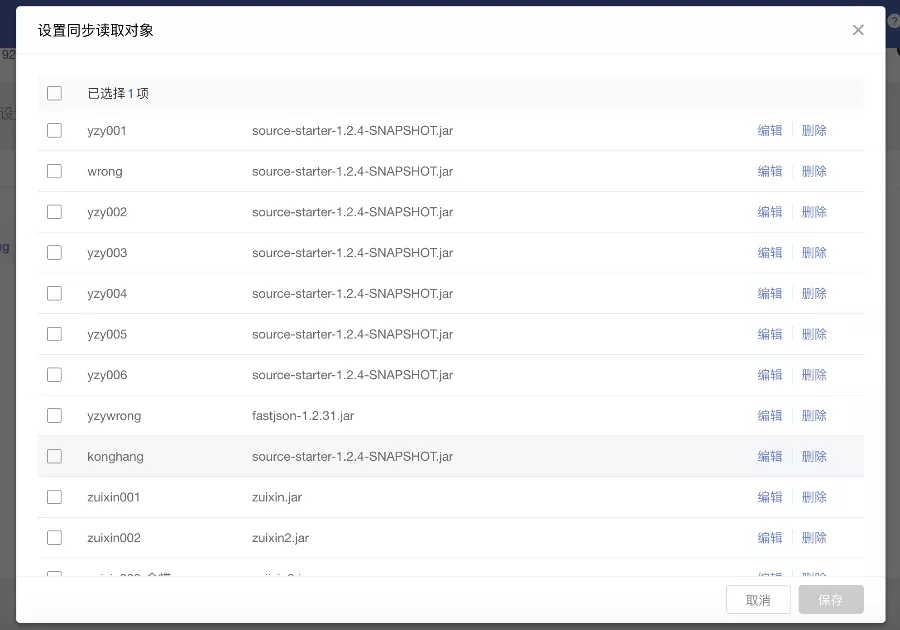Click 编辑 for yzy005
The image size is (900, 630).
[x=770, y=334]
